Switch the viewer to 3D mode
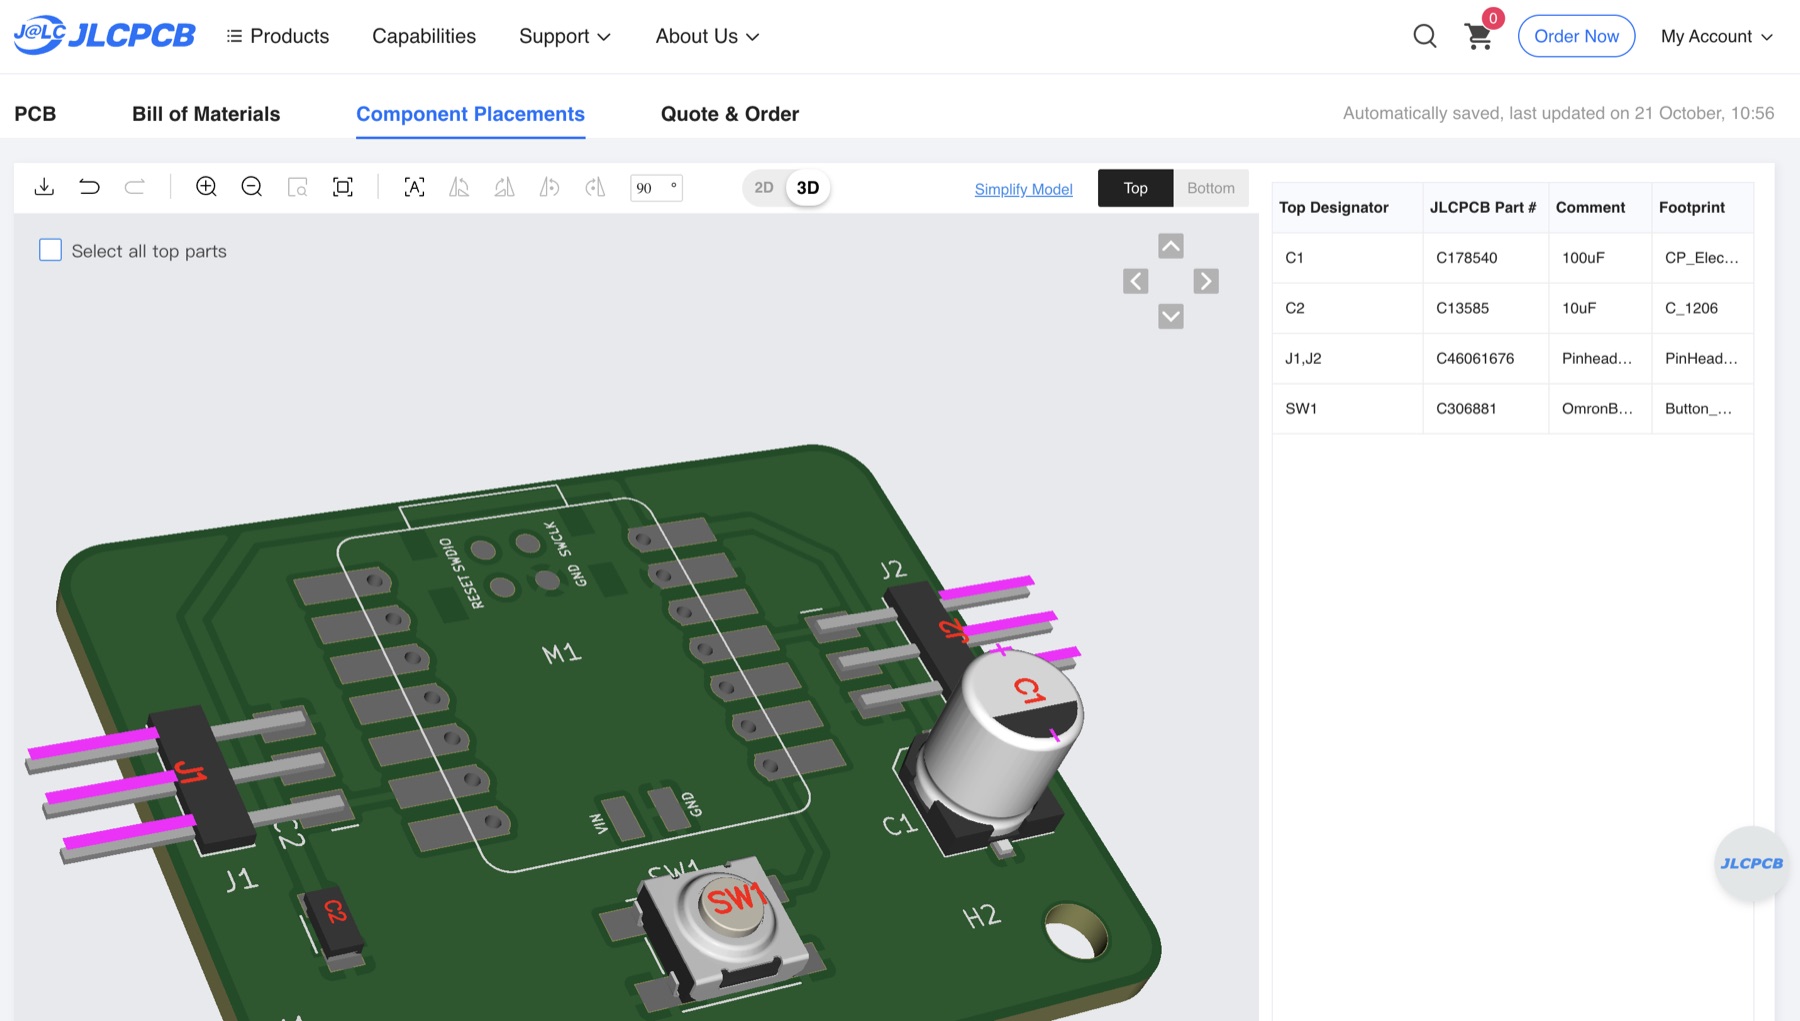1800x1021 pixels. coord(808,187)
